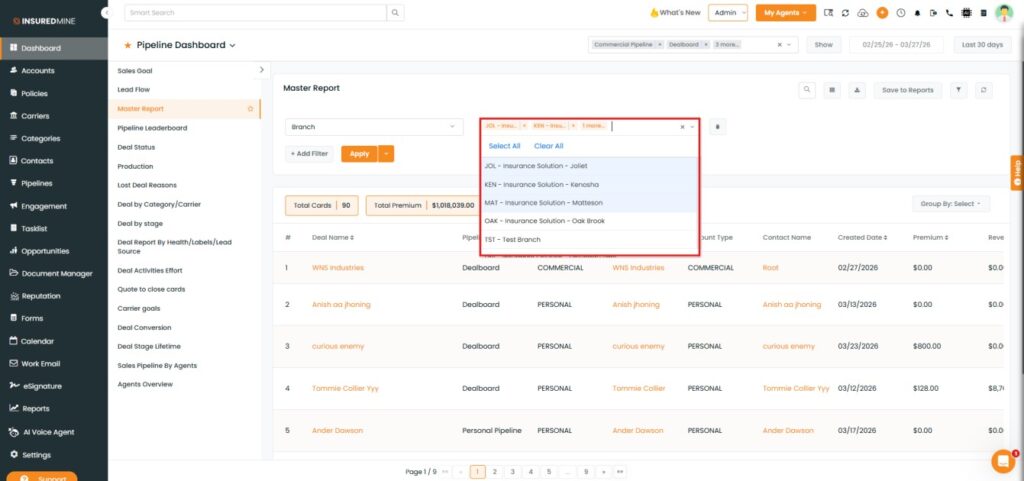Viewport: 1024px width, 481px height.
Task: Toggle favorite star for Master Report
Action: (x=250, y=108)
